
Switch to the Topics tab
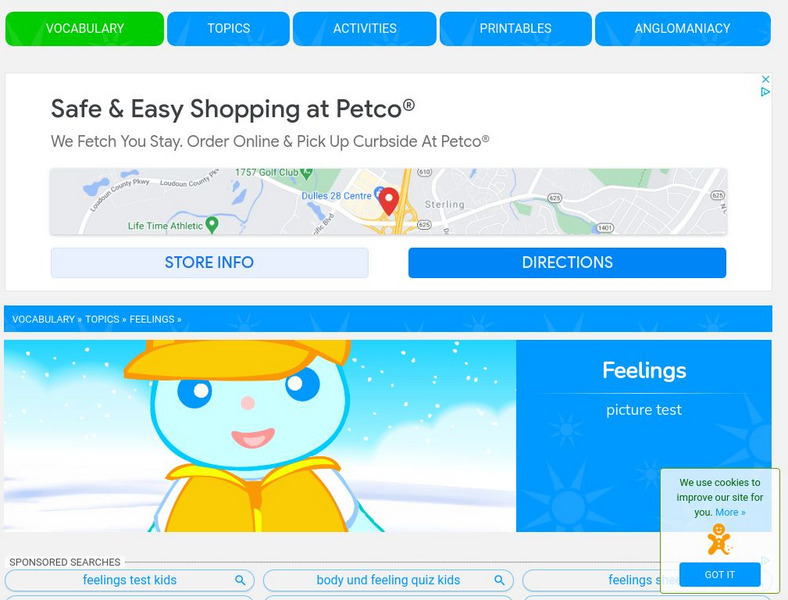click(228, 29)
